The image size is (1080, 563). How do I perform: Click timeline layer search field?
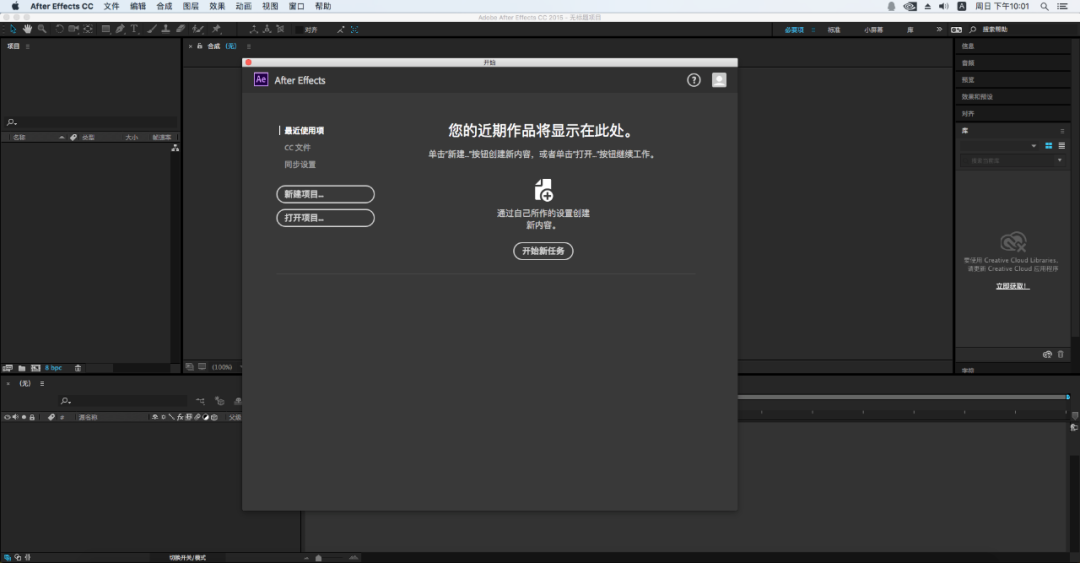click(x=123, y=400)
